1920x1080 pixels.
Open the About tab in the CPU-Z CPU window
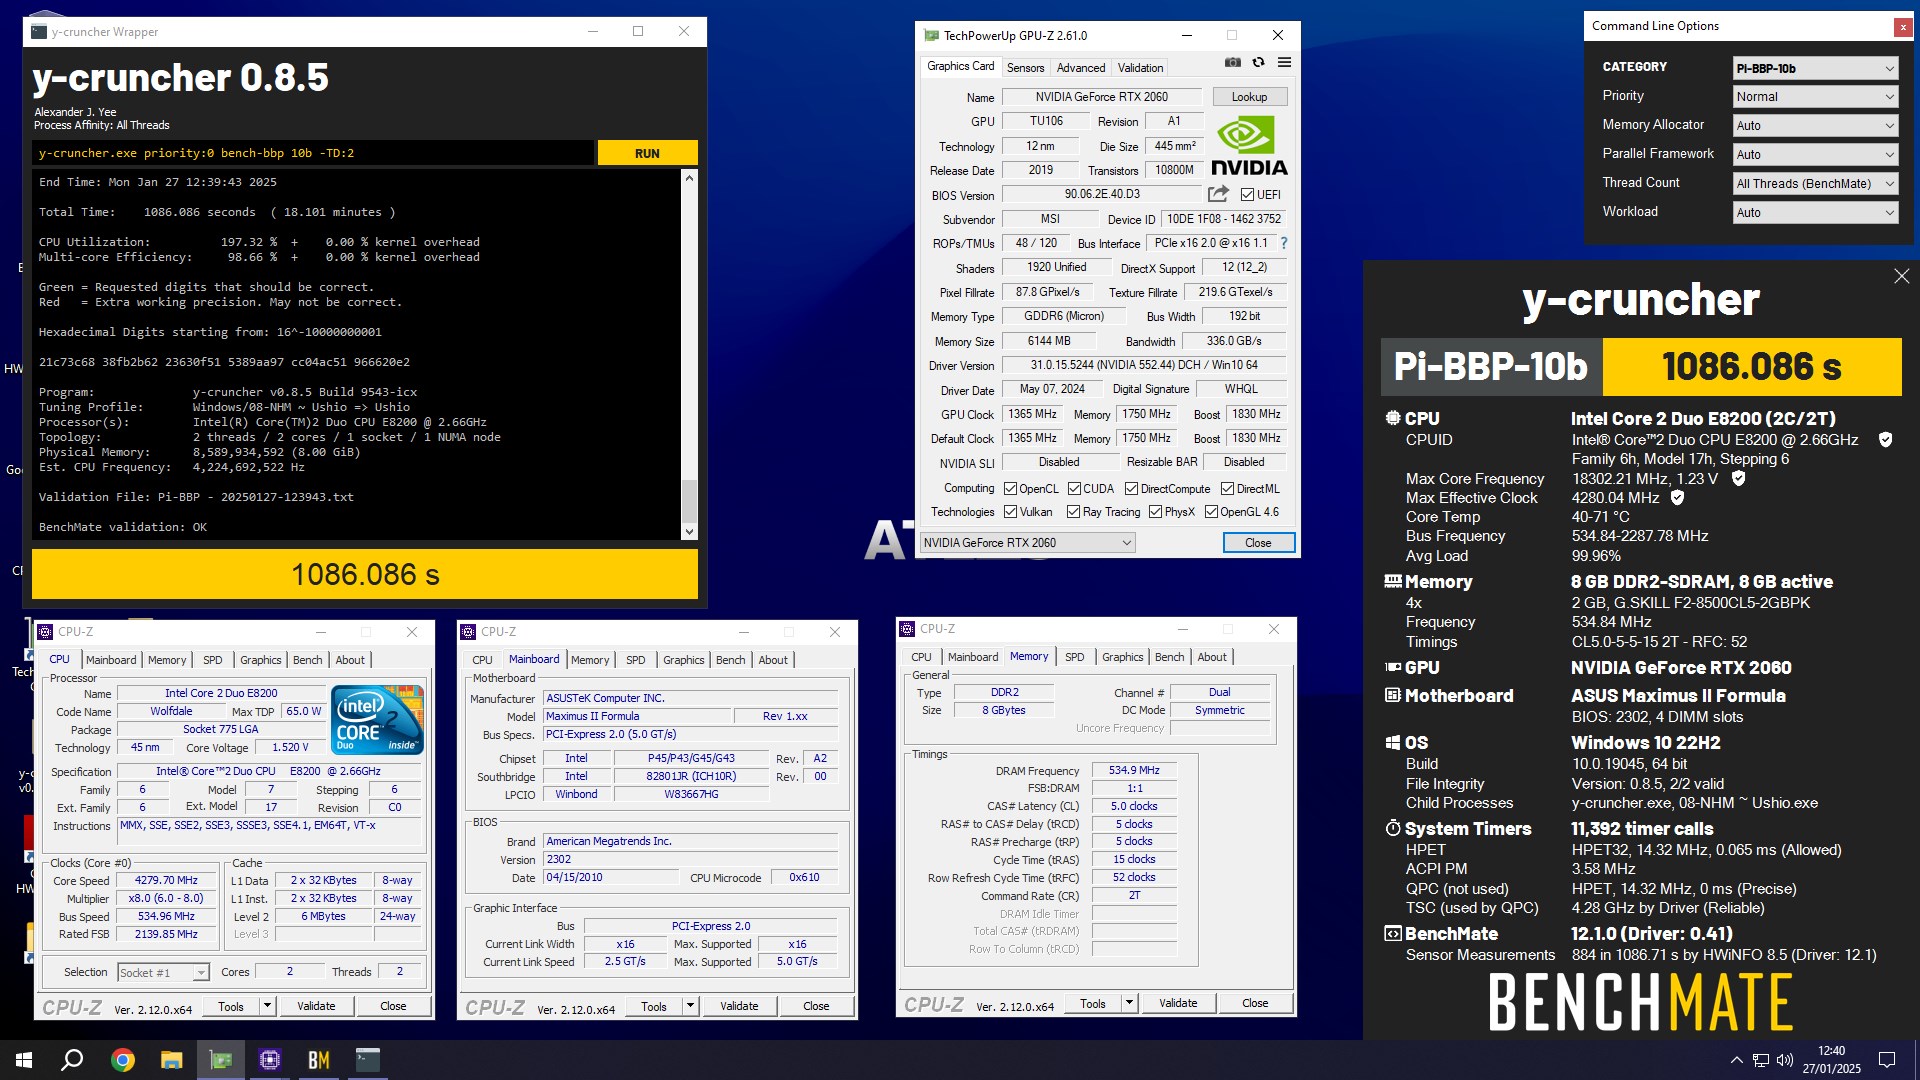(x=350, y=660)
